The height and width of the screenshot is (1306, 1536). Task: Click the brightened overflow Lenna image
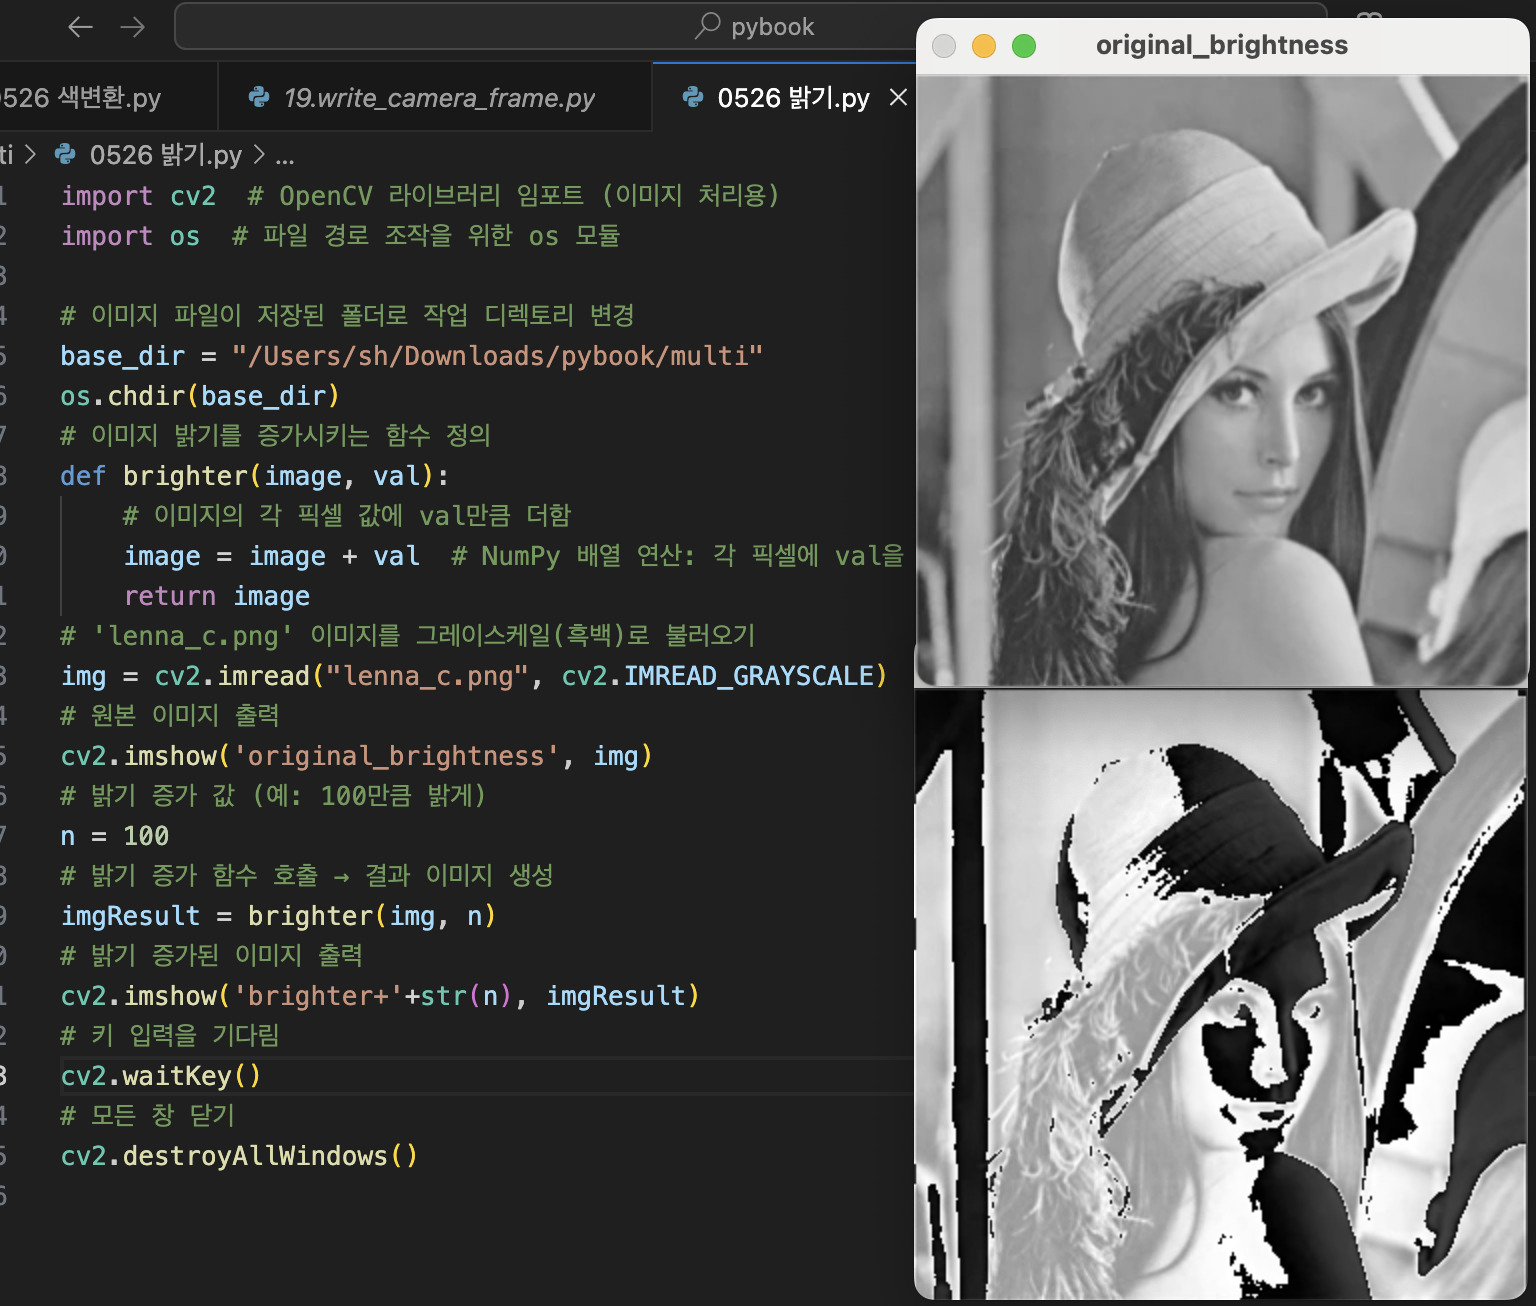point(1222,995)
